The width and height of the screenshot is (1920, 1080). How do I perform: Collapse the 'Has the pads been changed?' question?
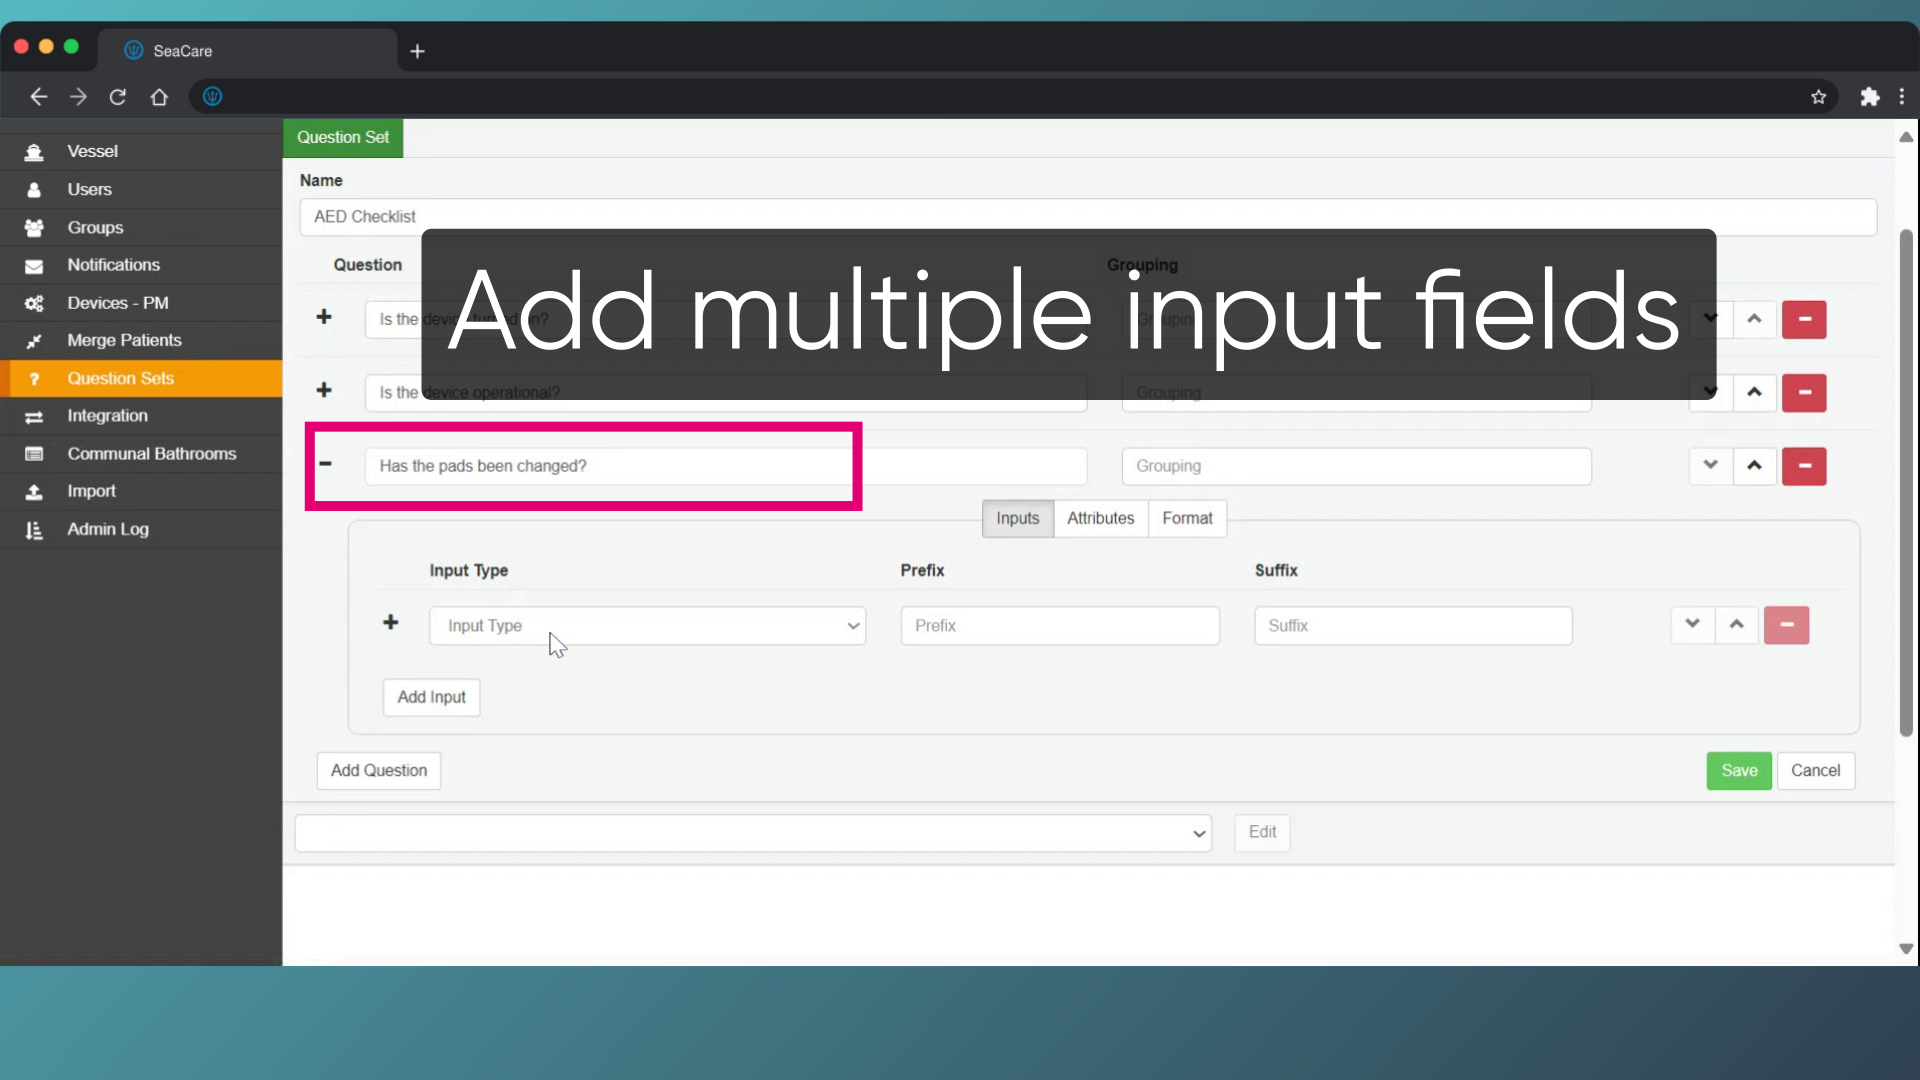point(325,463)
